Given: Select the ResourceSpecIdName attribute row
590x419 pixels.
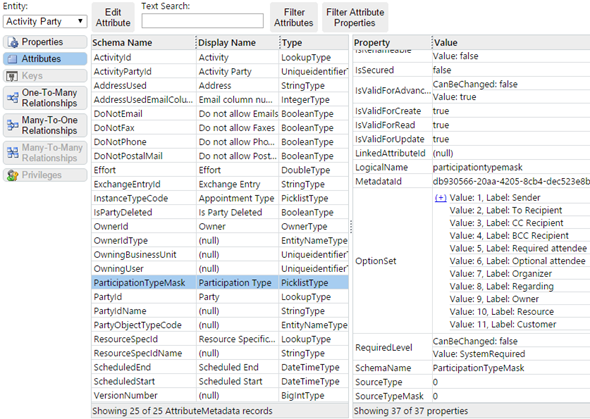Looking at the screenshot, I should (220, 353).
